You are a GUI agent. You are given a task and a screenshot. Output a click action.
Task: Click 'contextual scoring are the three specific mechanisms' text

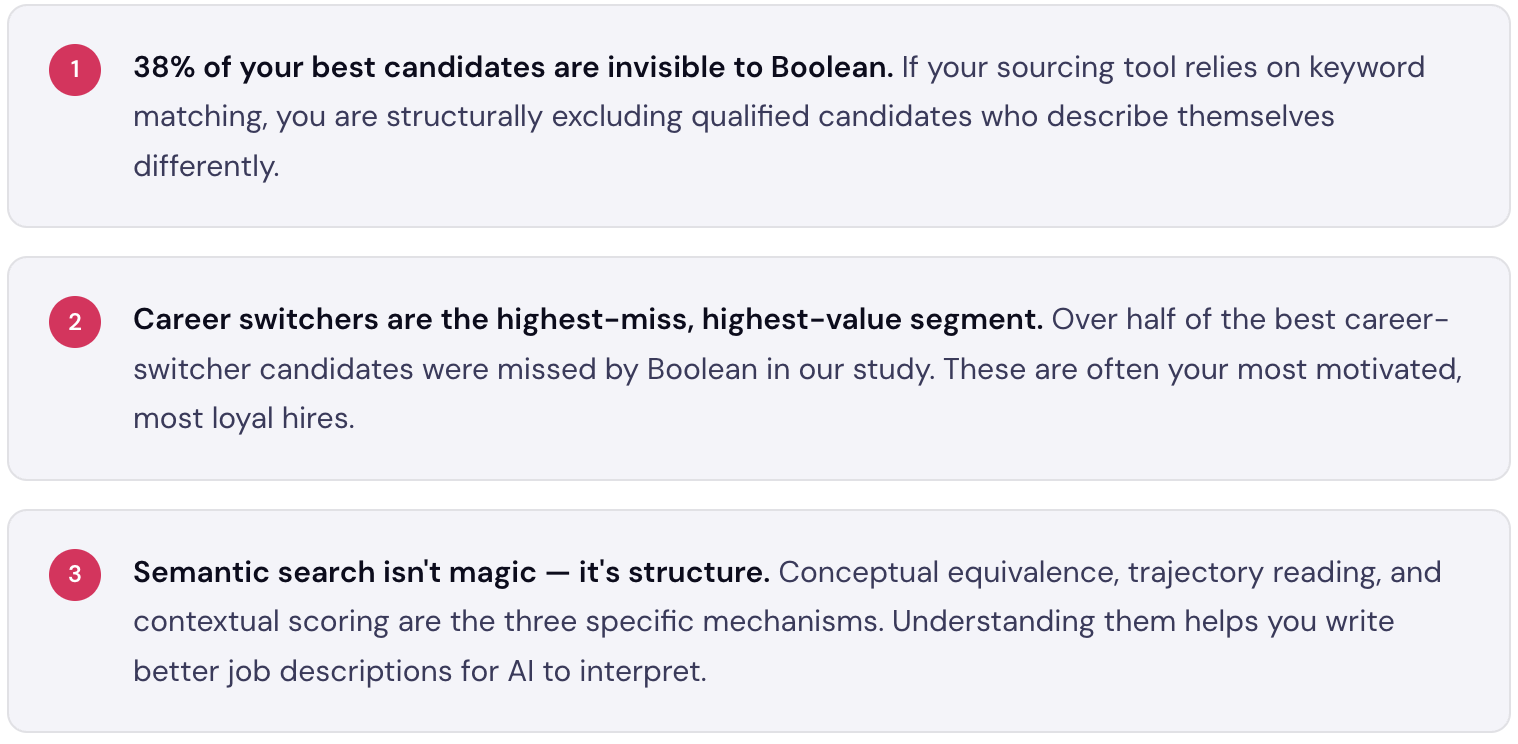tap(508, 621)
